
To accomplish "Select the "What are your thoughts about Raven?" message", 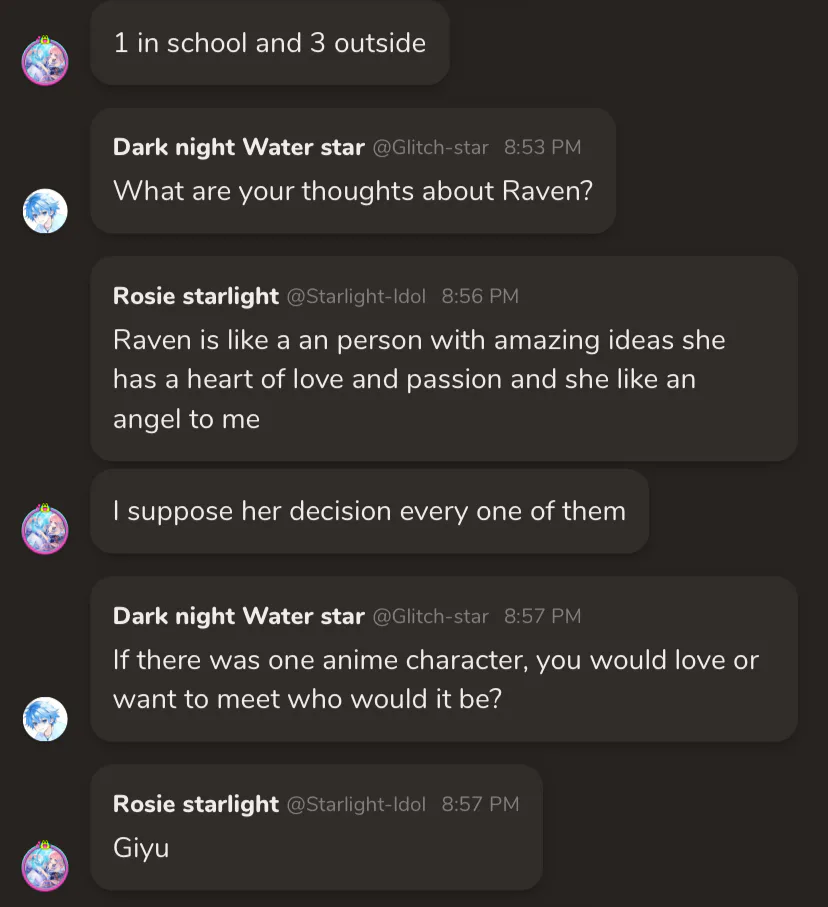I will point(352,190).
